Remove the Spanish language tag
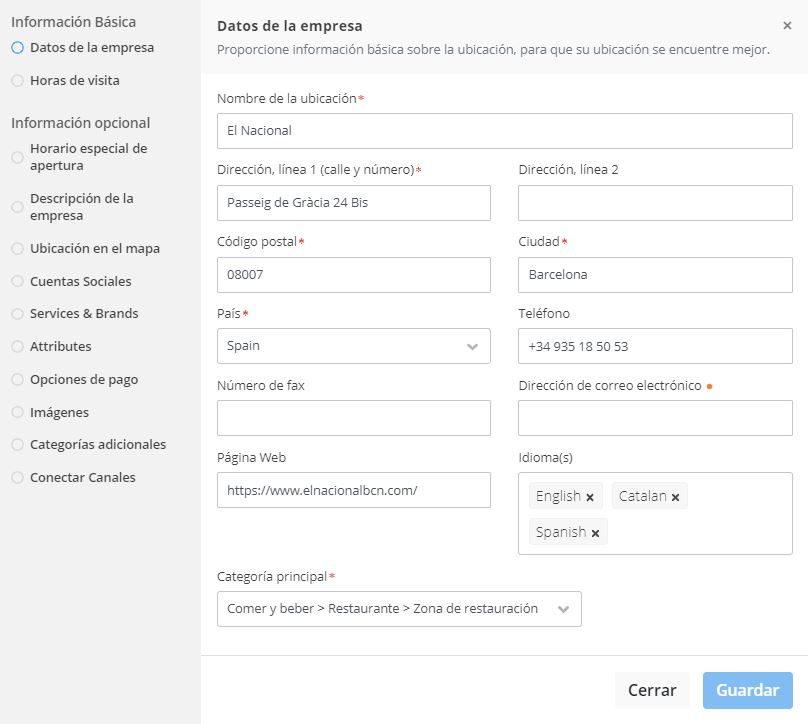Image resolution: width=808 pixels, height=724 pixels. [595, 533]
